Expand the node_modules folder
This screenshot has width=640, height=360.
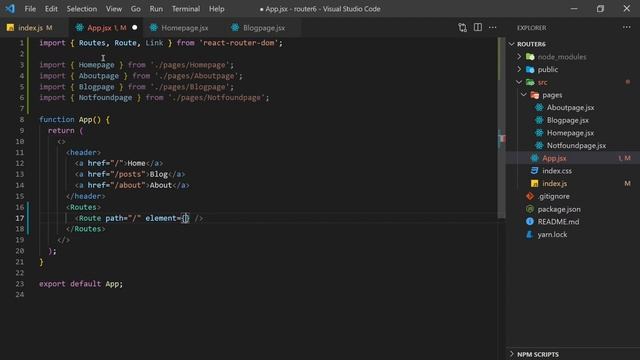point(520,57)
